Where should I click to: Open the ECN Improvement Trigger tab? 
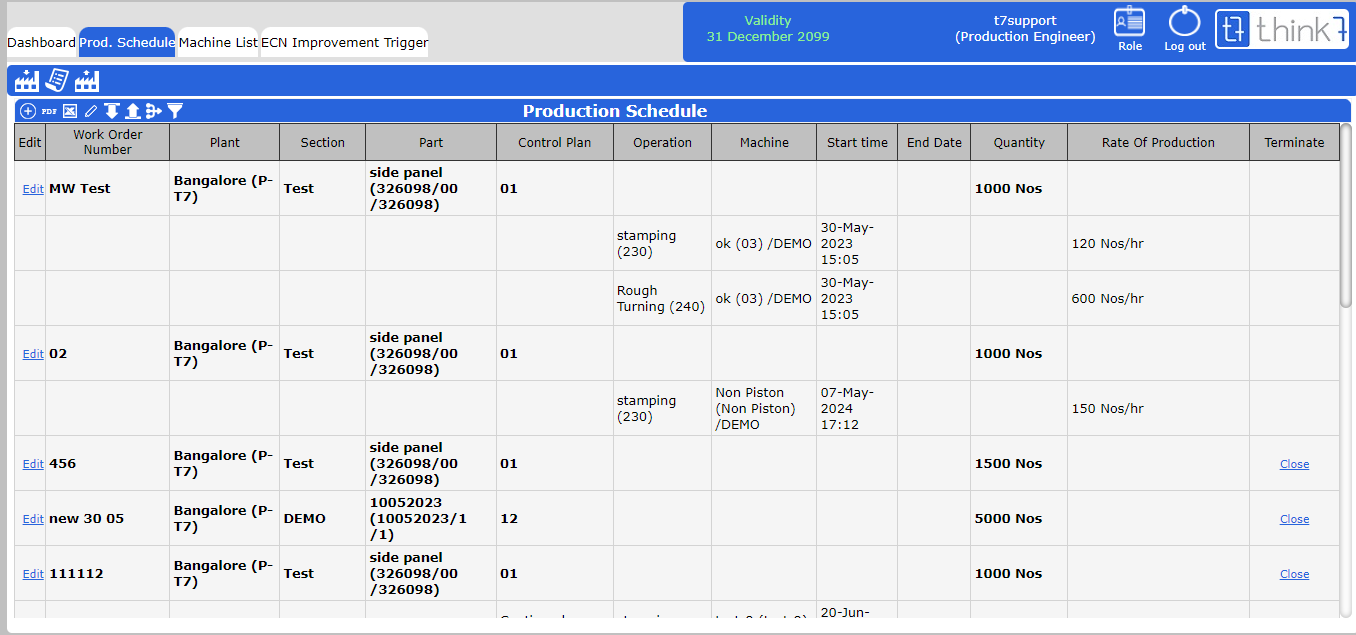[x=344, y=42]
